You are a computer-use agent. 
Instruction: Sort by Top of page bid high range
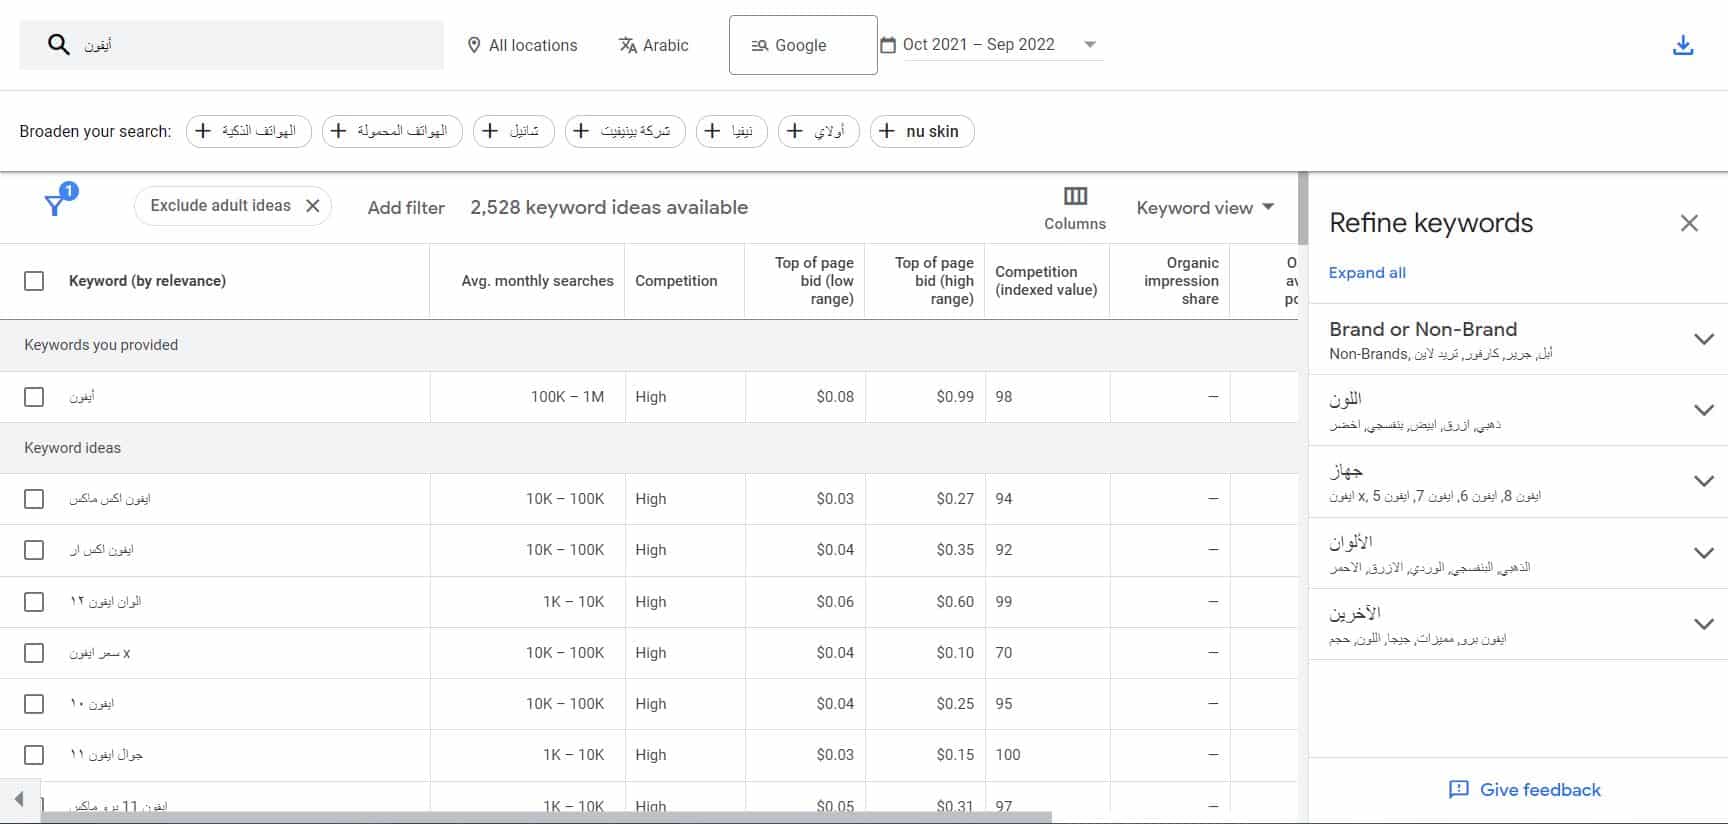(934, 281)
